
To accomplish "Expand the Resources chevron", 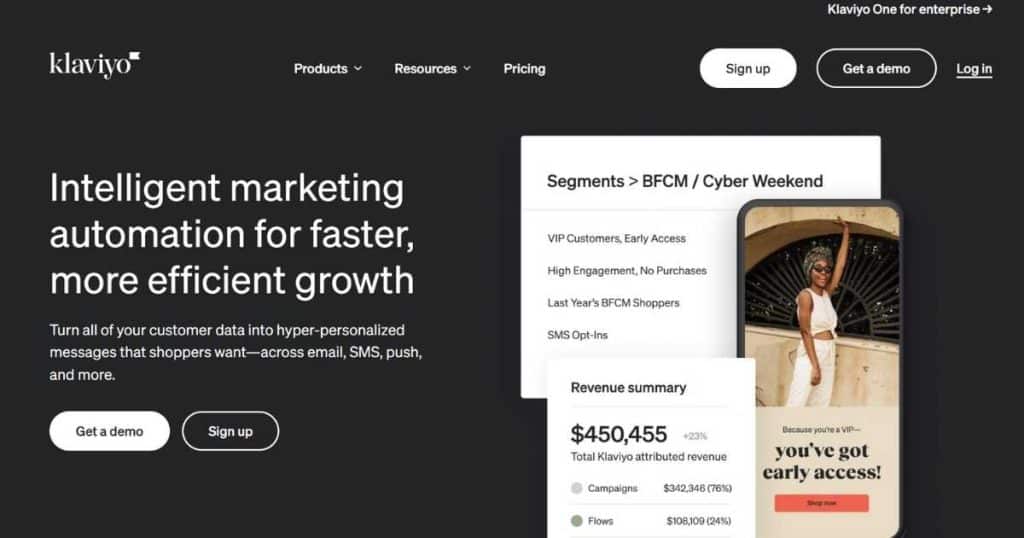I will pos(467,69).
